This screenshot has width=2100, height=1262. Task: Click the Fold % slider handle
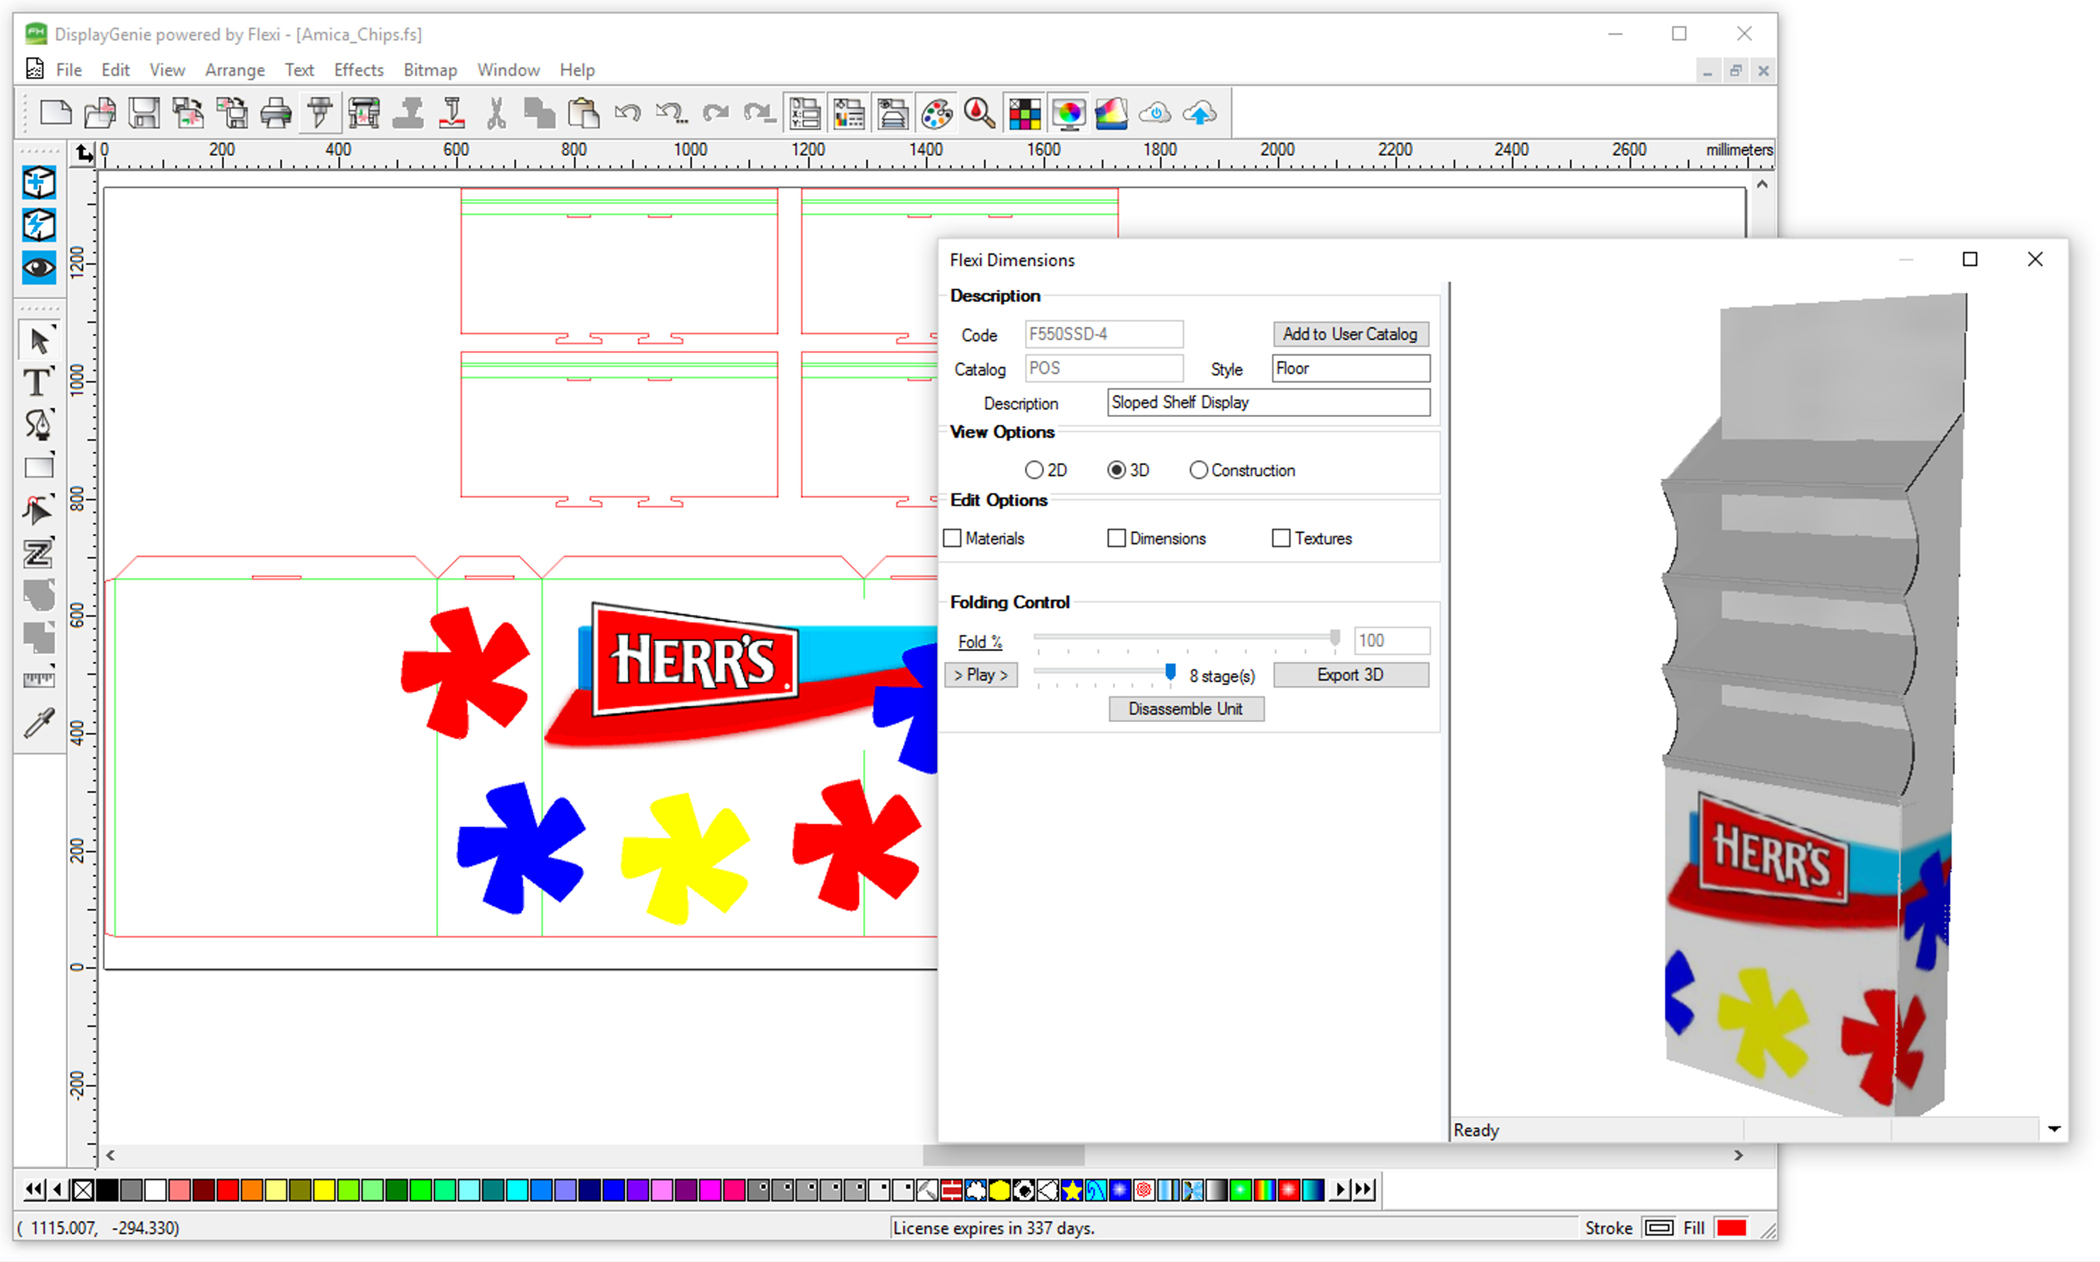pyautogui.click(x=1334, y=638)
